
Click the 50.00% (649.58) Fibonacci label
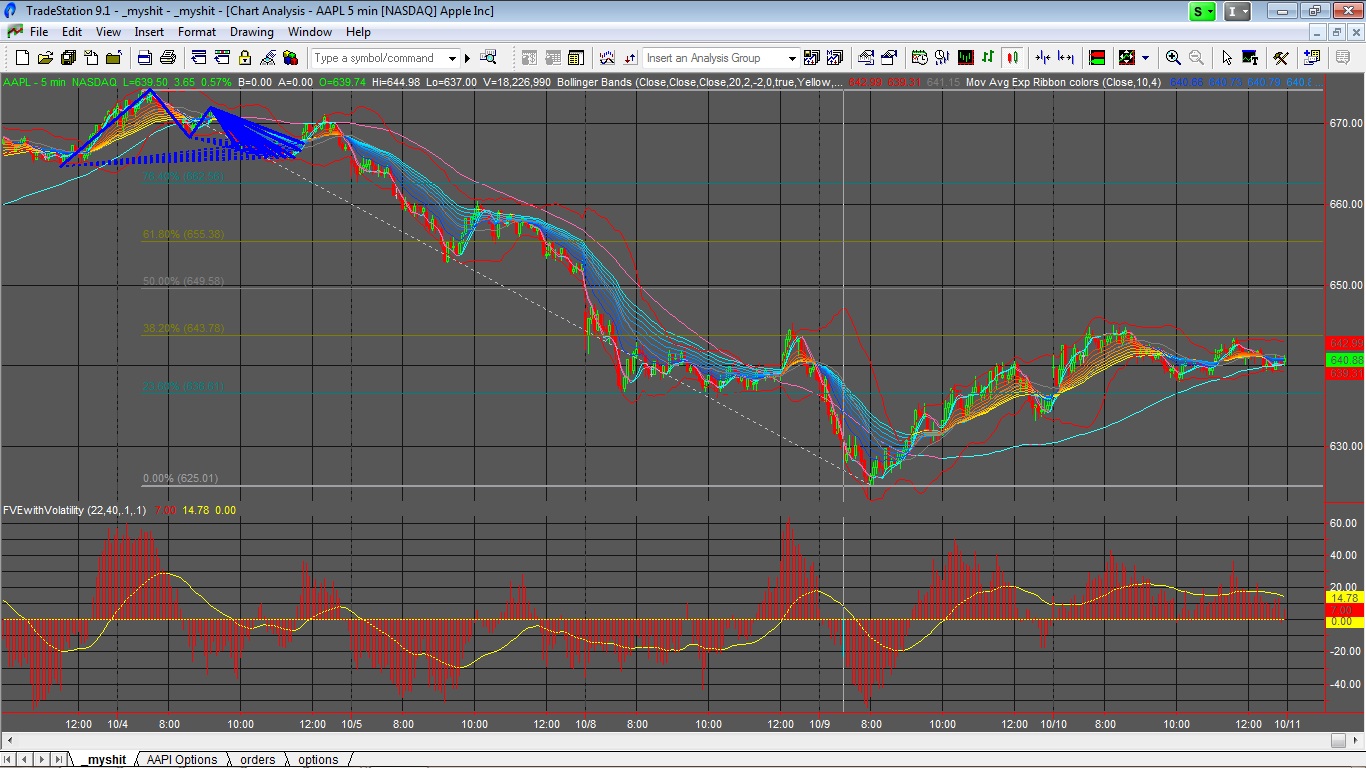pos(183,281)
